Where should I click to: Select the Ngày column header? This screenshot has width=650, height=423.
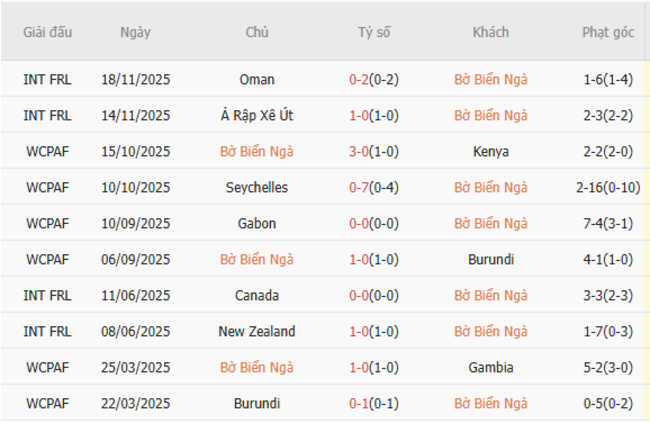click(x=135, y=32)
